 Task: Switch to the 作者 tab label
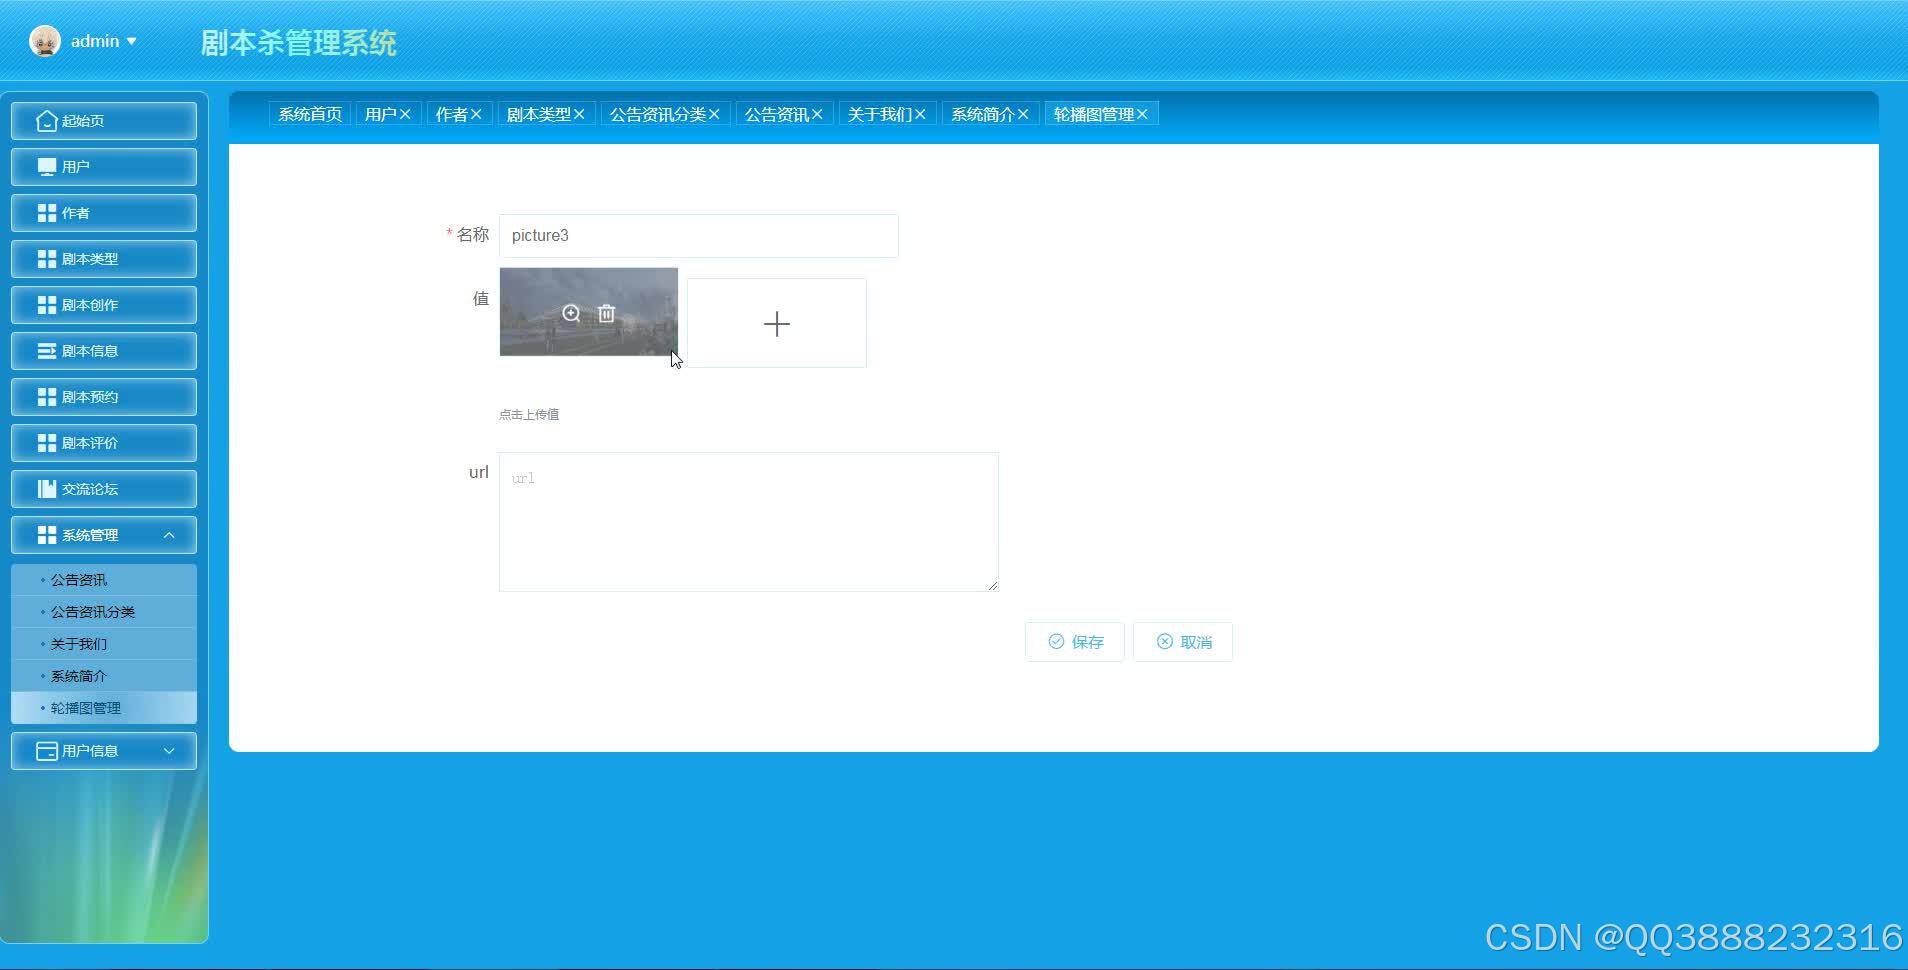(451, 114)
